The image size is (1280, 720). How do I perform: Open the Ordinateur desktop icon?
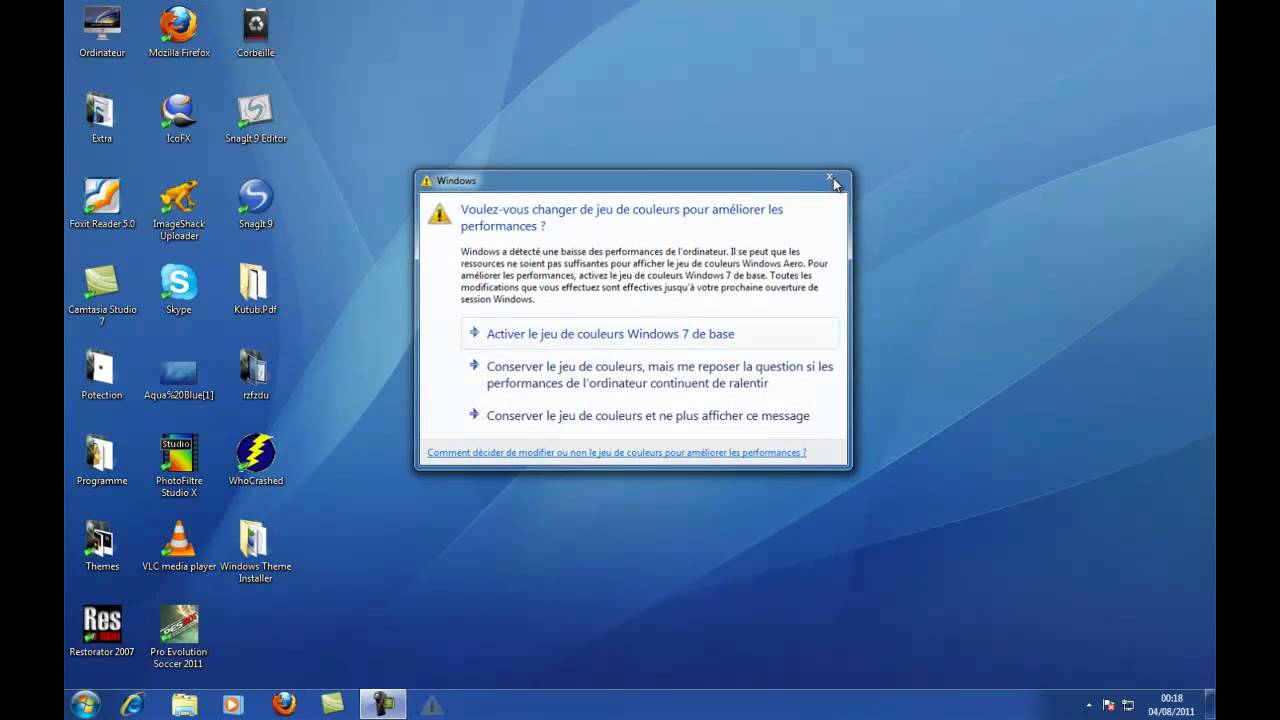[102, 32]
